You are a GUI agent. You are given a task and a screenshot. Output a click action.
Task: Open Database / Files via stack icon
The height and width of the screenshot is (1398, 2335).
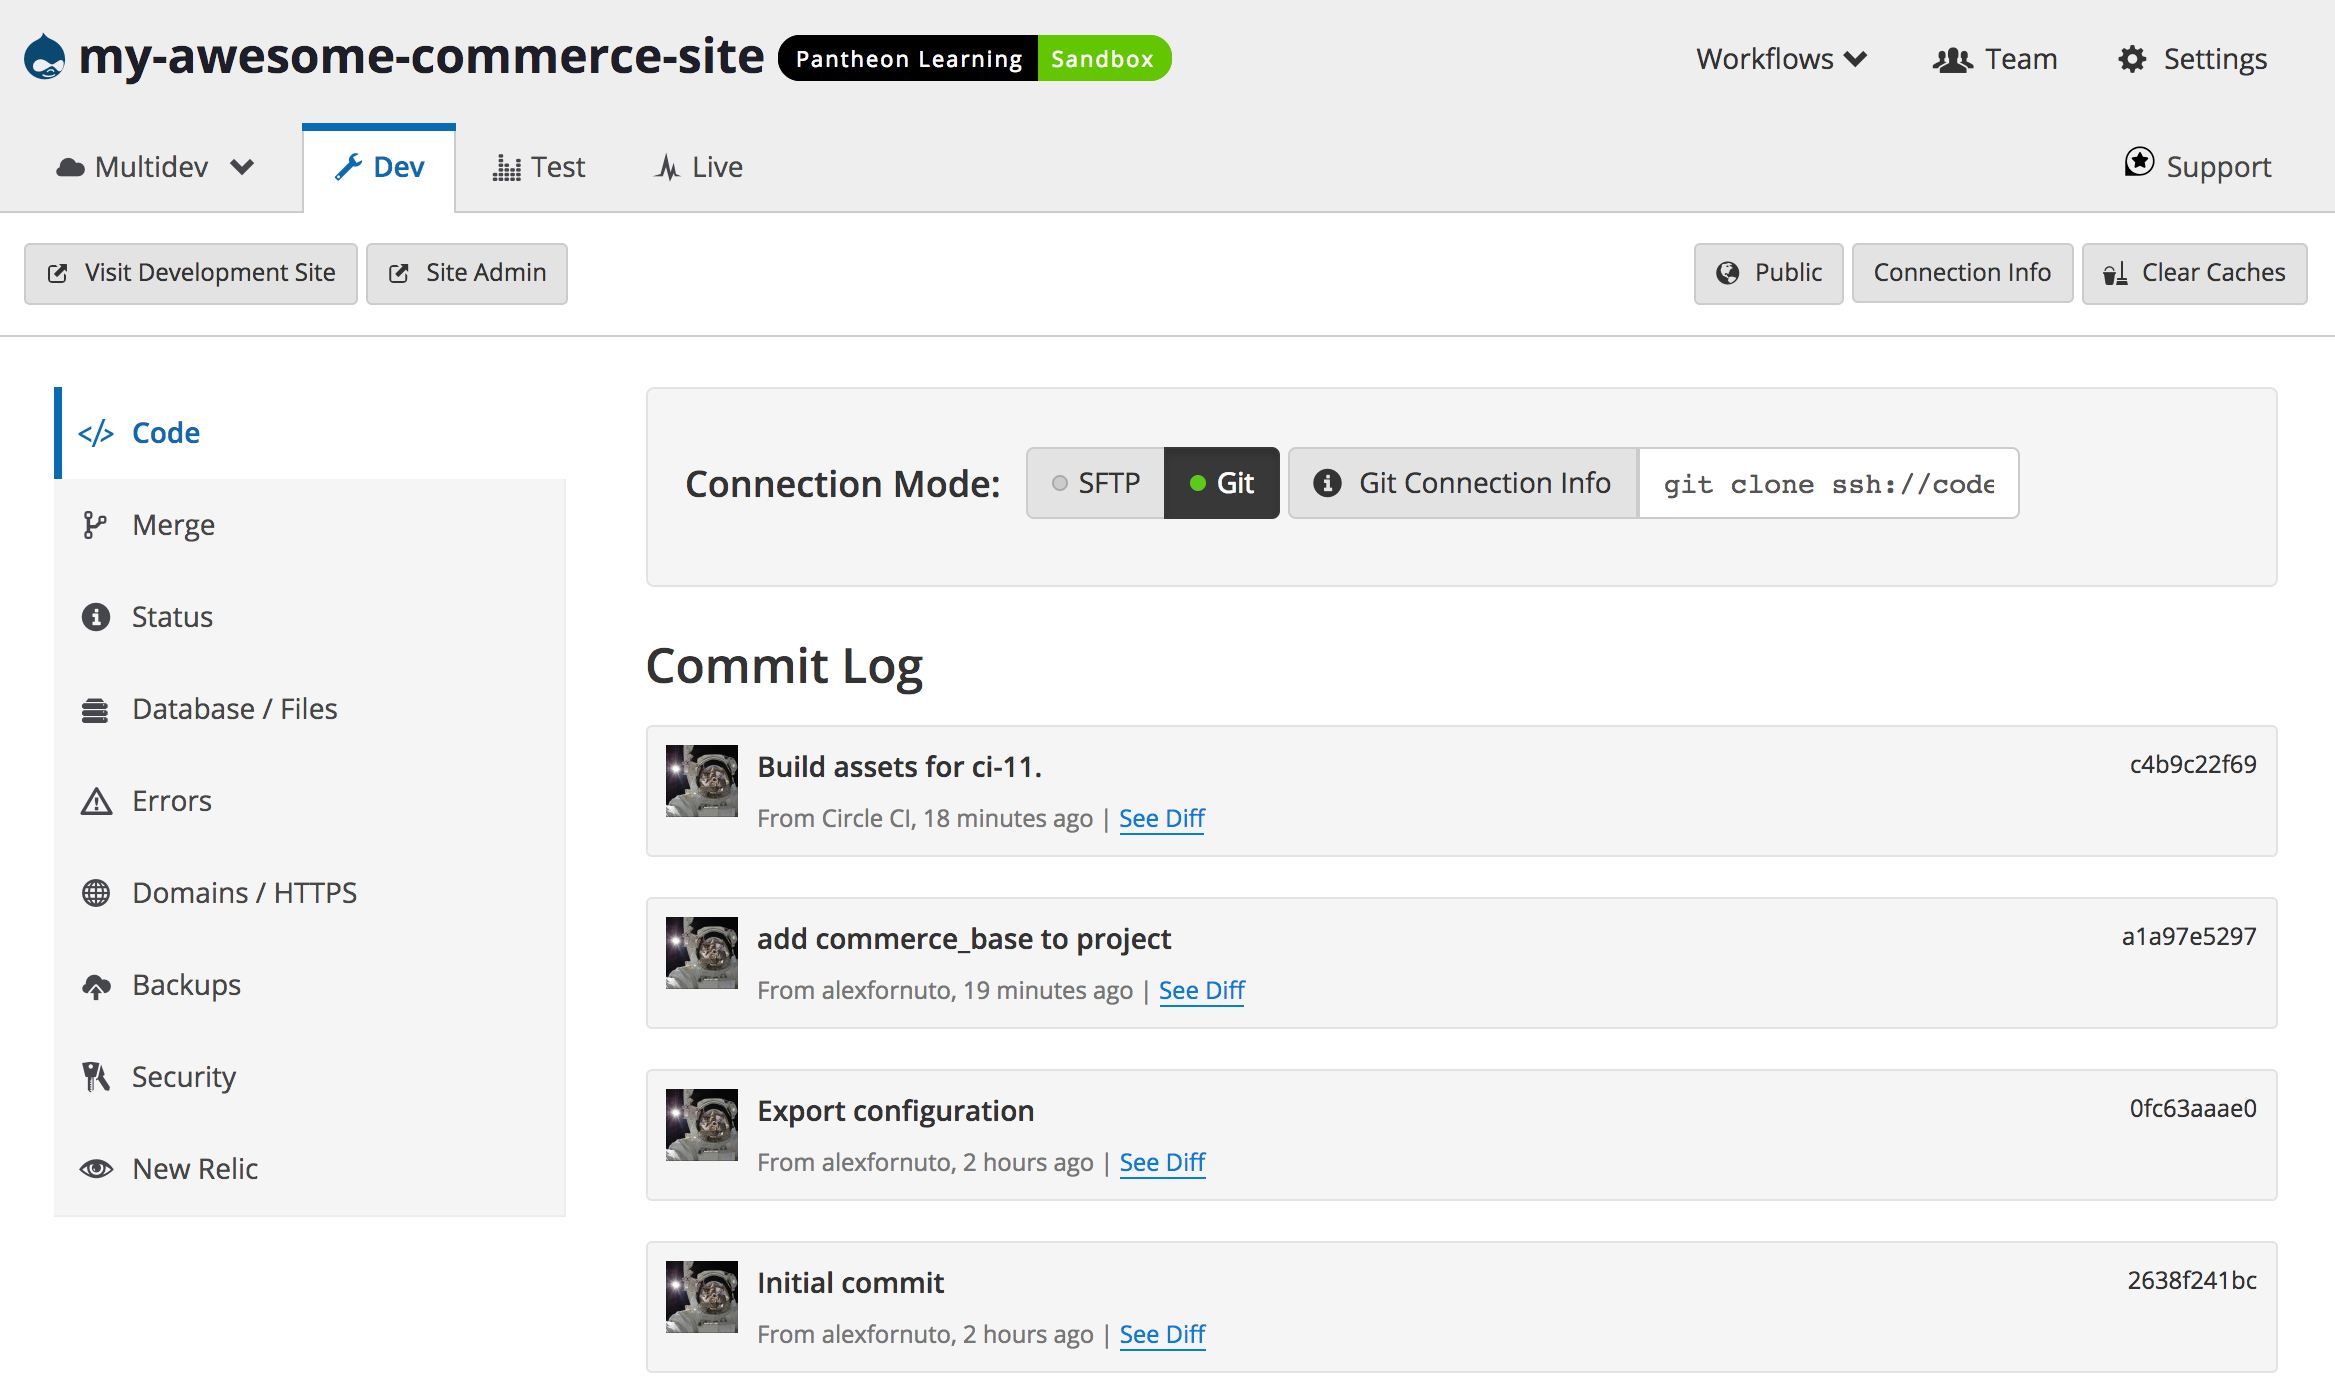point(95,710)
